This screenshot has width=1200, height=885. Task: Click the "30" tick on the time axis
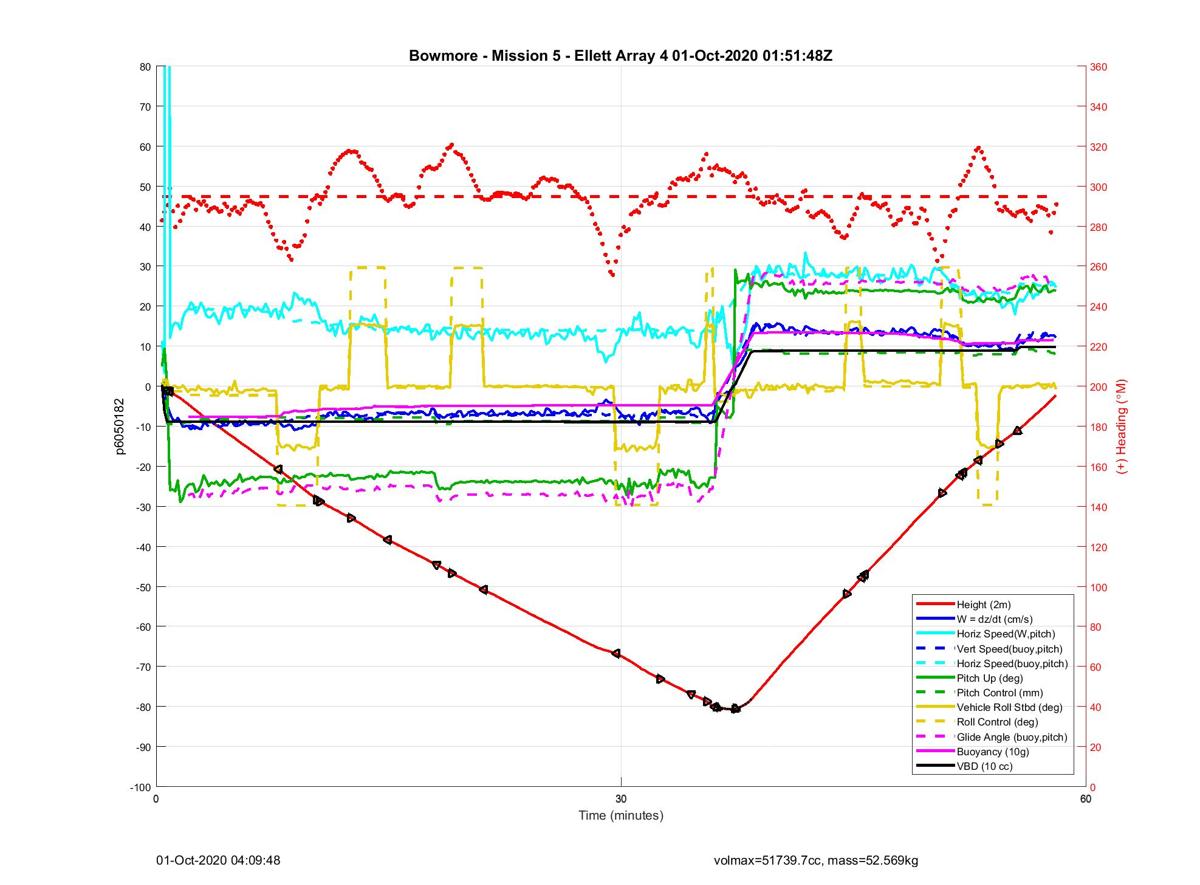point(621,799)
